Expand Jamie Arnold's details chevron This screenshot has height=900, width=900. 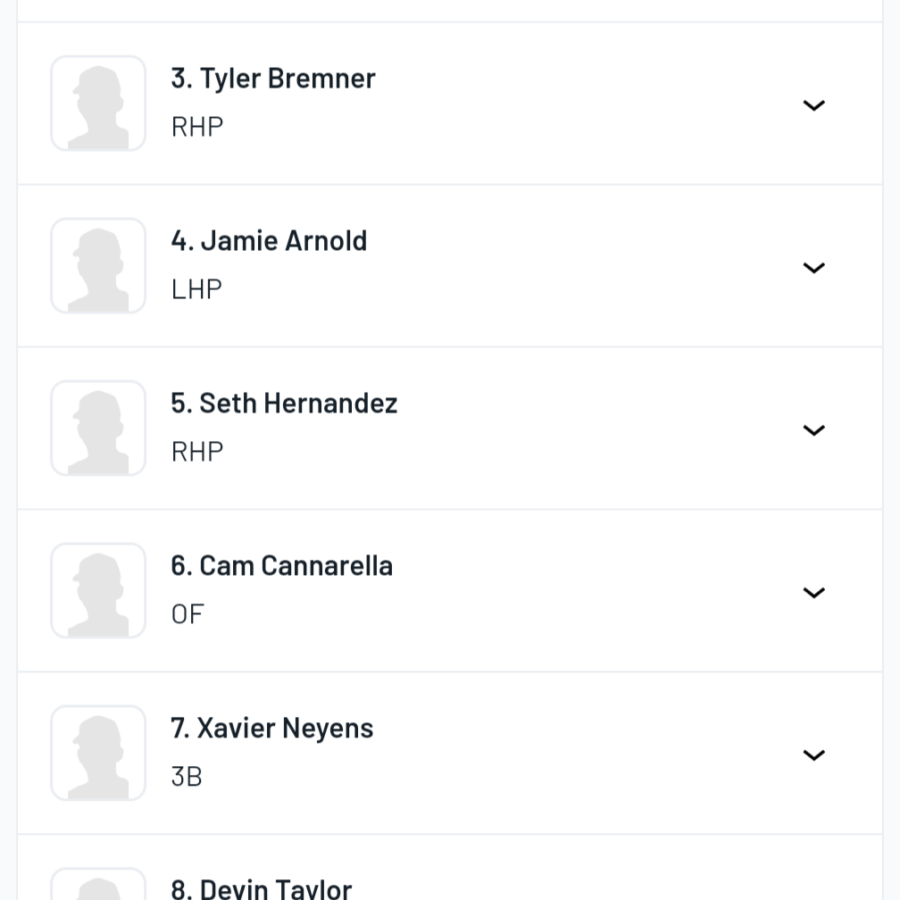(x=813, y=267)
